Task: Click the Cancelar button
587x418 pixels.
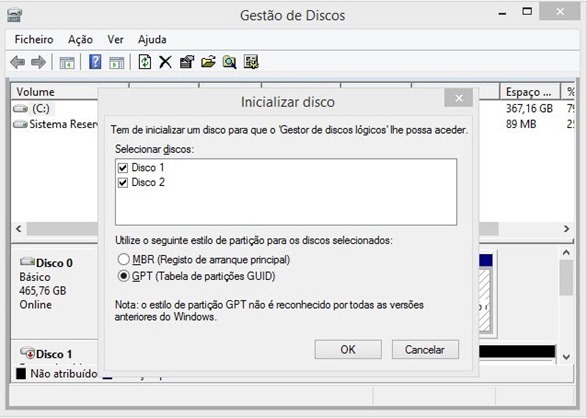Action: point(425,350)
